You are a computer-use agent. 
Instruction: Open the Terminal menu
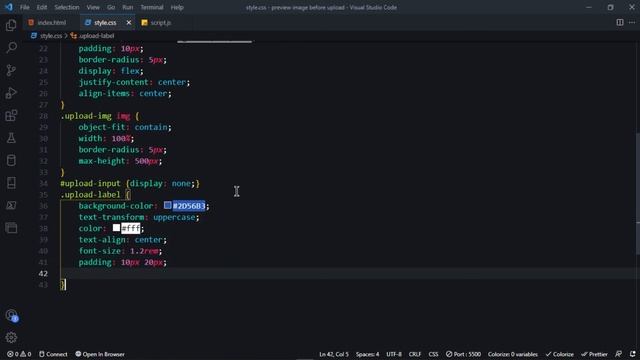point(151,7)
